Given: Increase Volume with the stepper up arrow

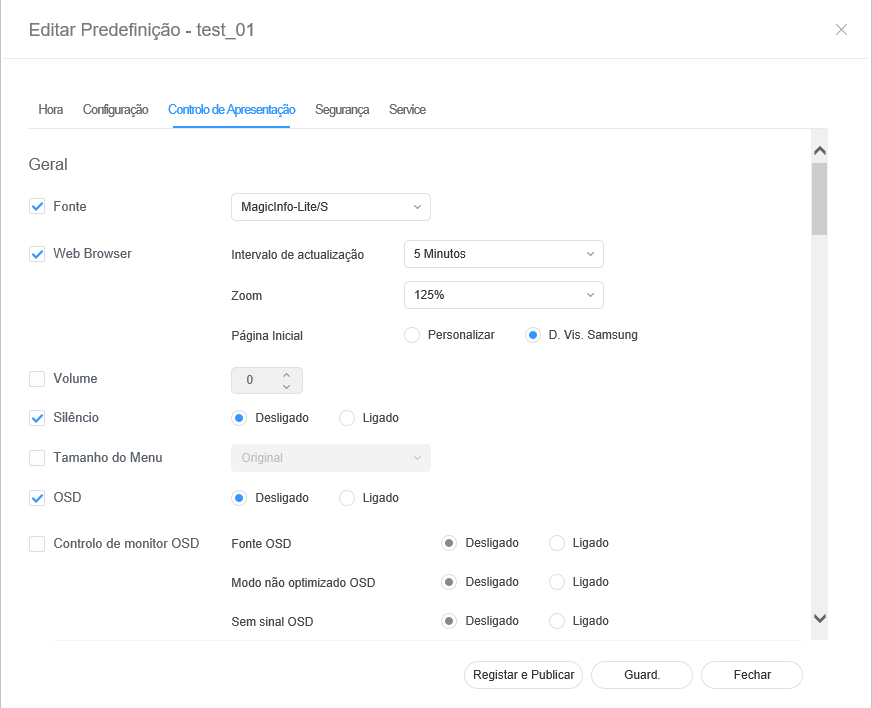Looking at the screenshot, I should tap(287, 375).
